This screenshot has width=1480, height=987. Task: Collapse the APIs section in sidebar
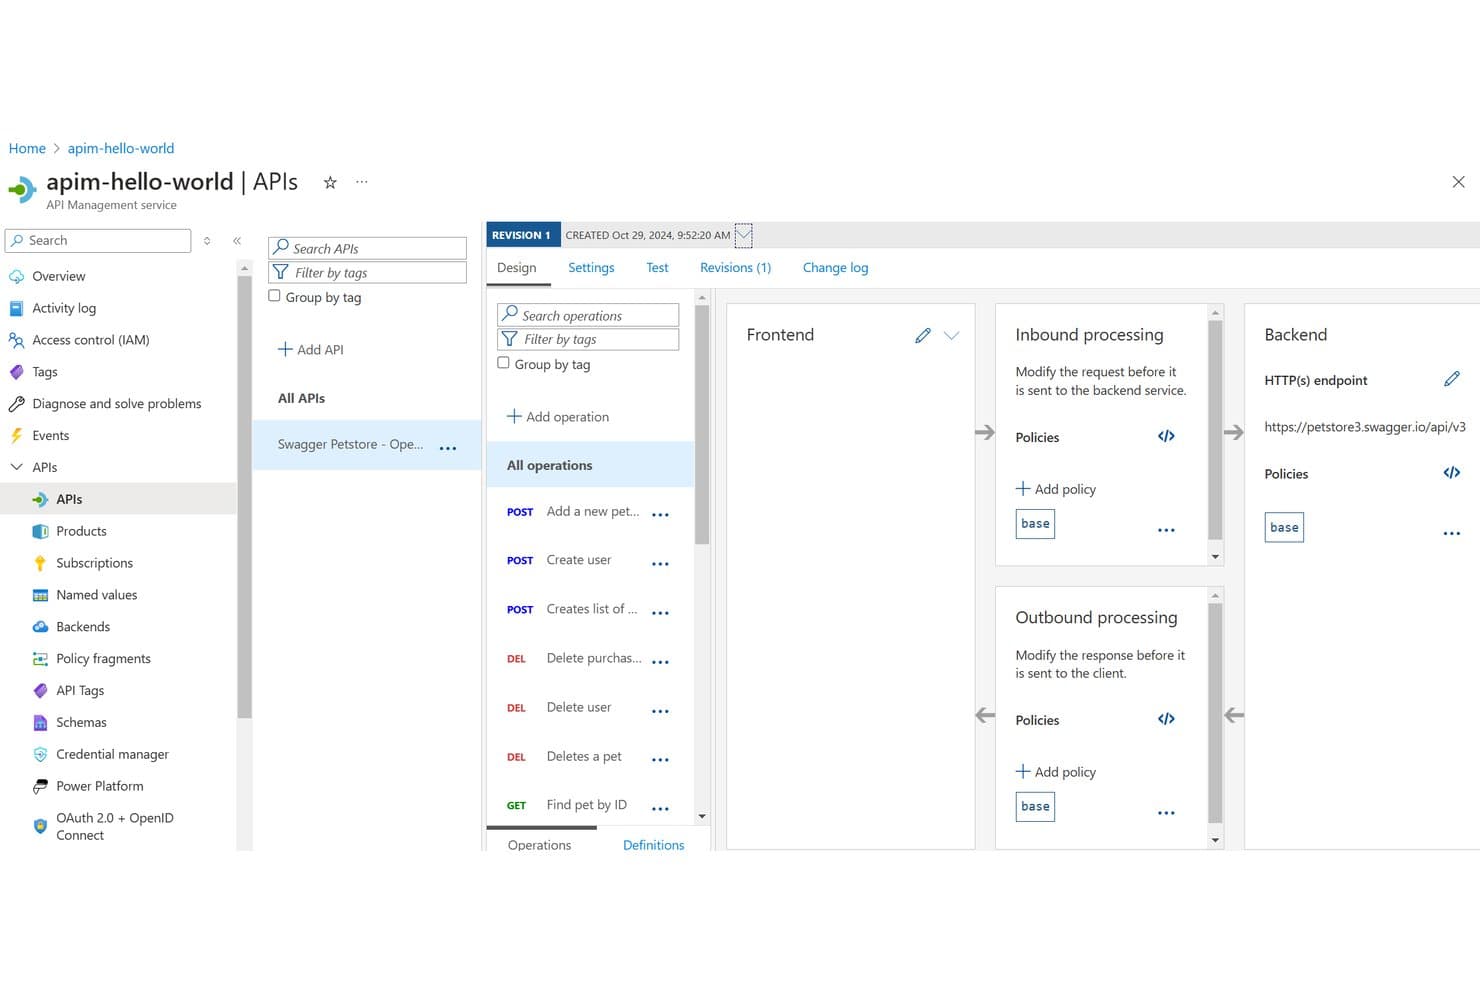point(16,467)
